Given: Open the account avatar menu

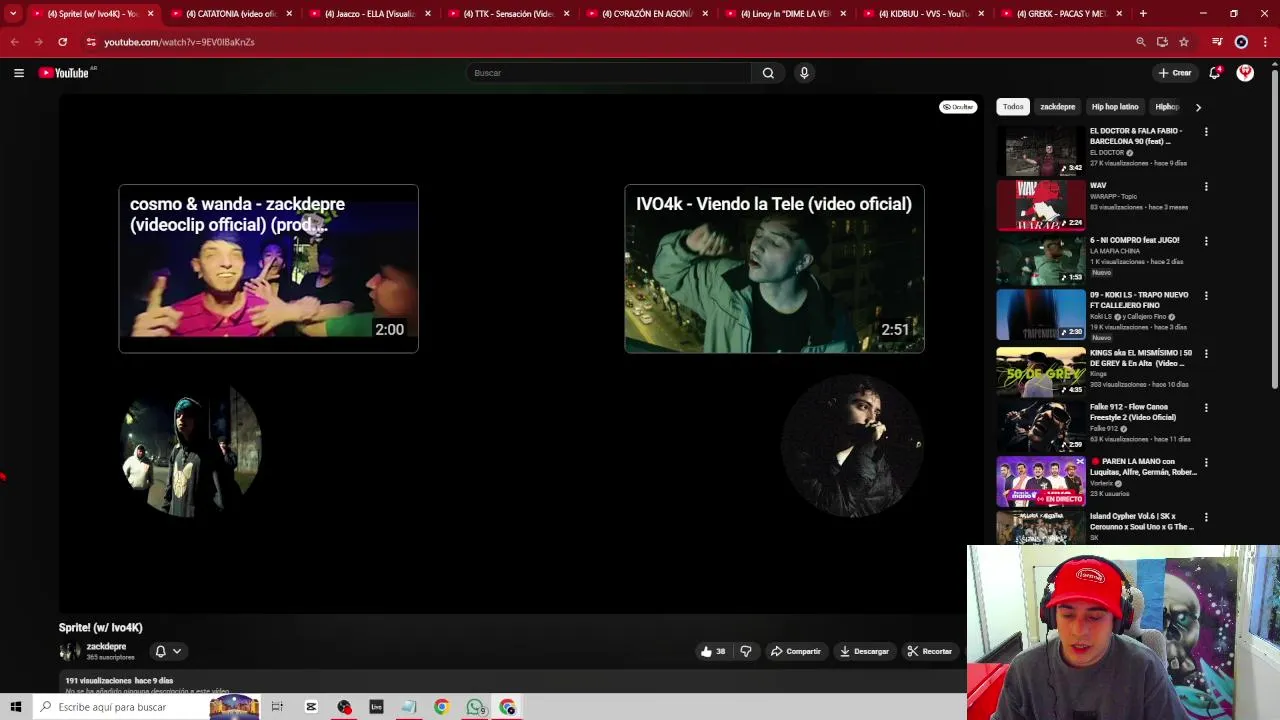Looking at the screenshot, I should (x=1245, y=73).
